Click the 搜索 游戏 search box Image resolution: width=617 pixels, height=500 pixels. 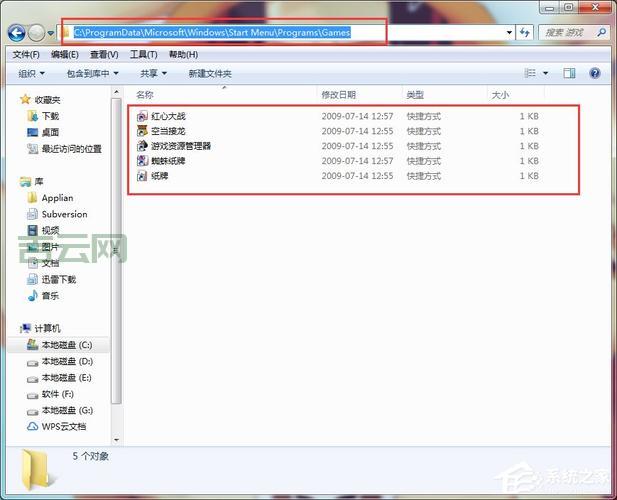click(x=572, y=33)
